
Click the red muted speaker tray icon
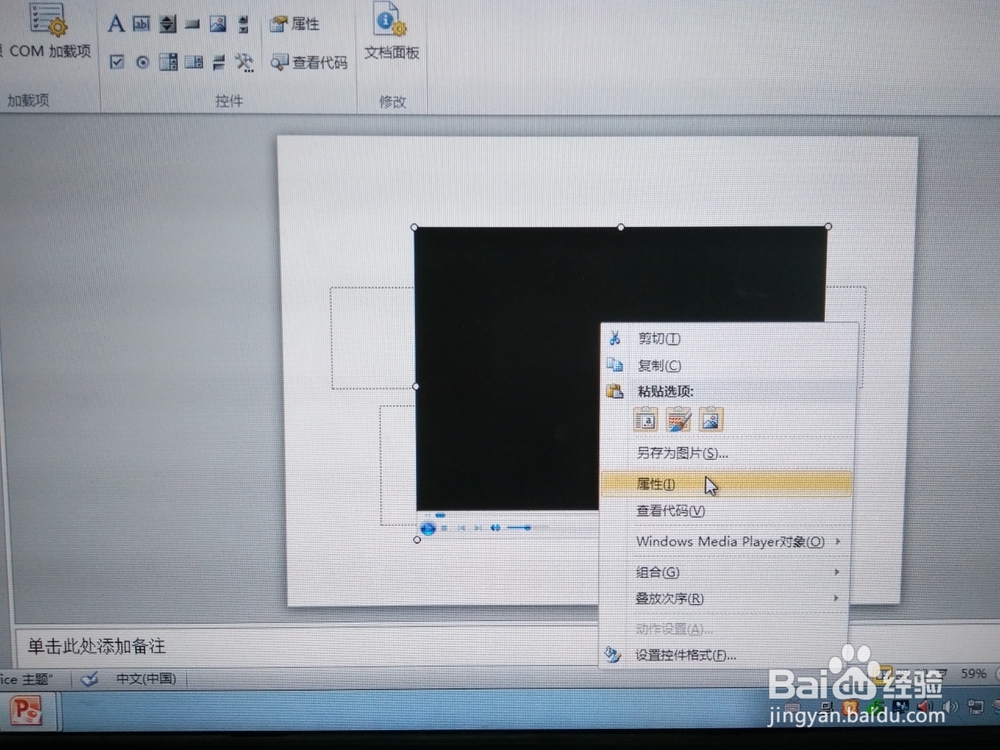924,707
